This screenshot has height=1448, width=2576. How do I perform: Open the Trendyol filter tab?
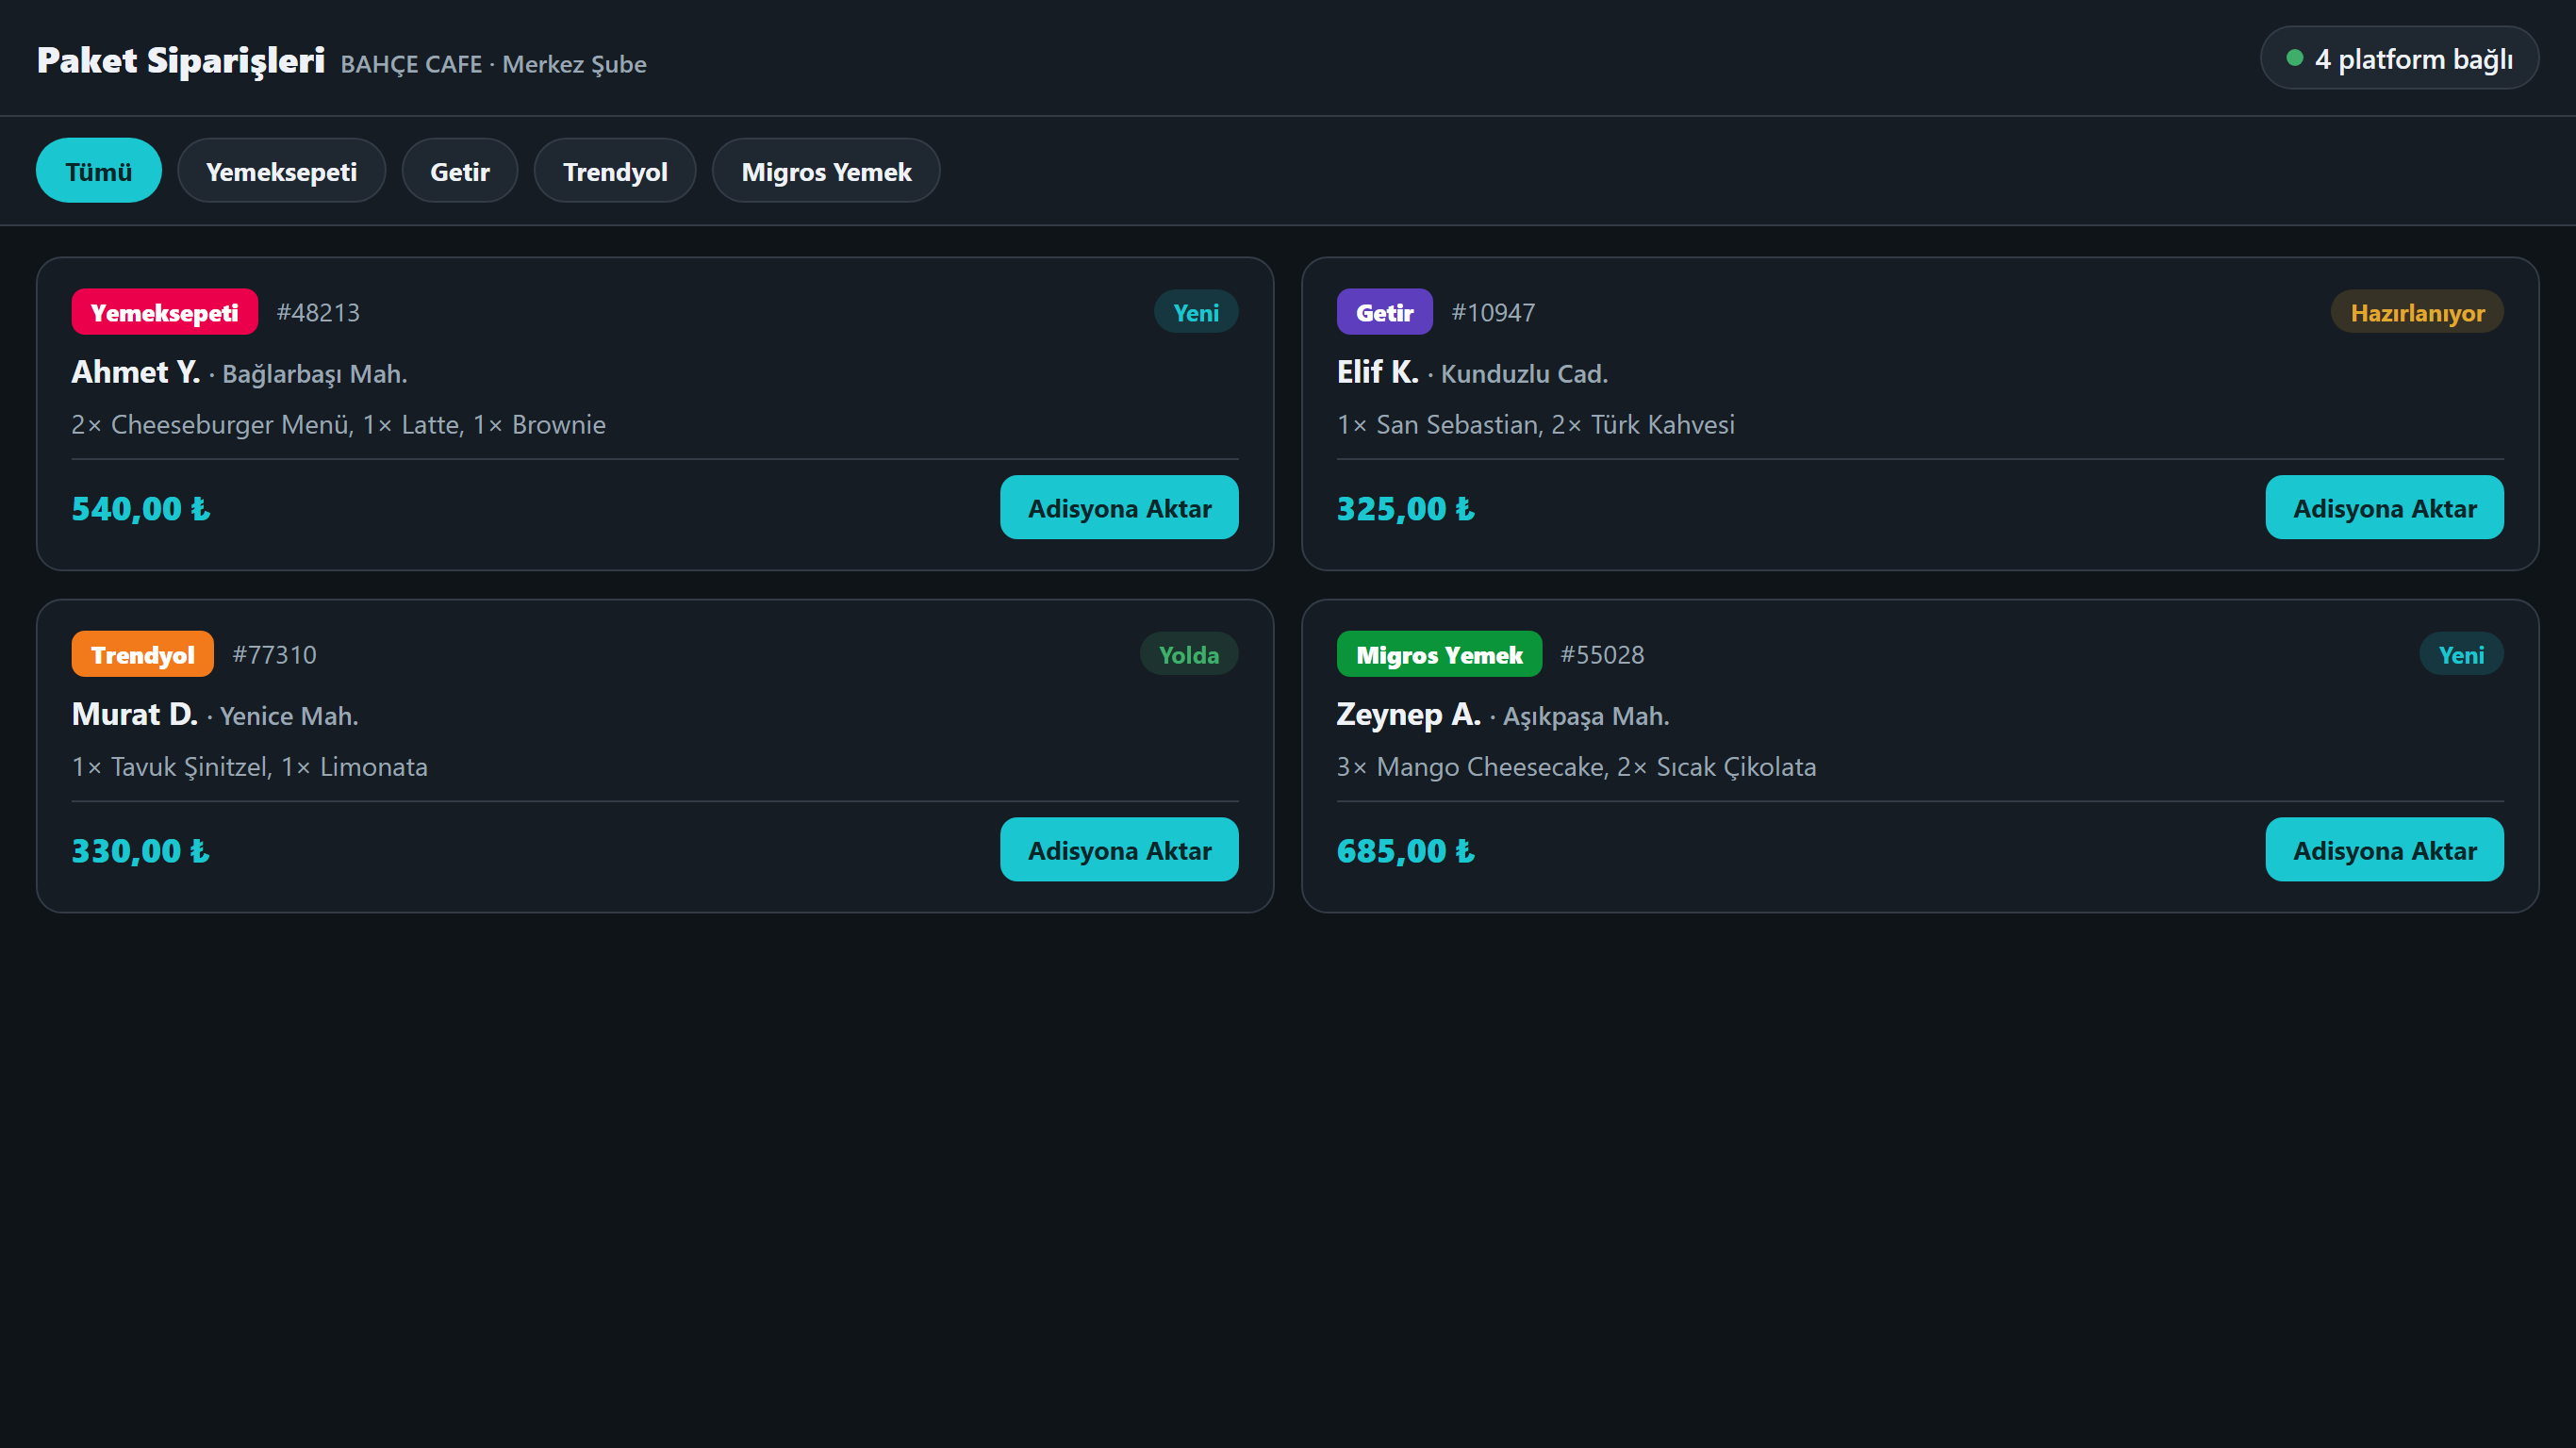pos(614,171)
